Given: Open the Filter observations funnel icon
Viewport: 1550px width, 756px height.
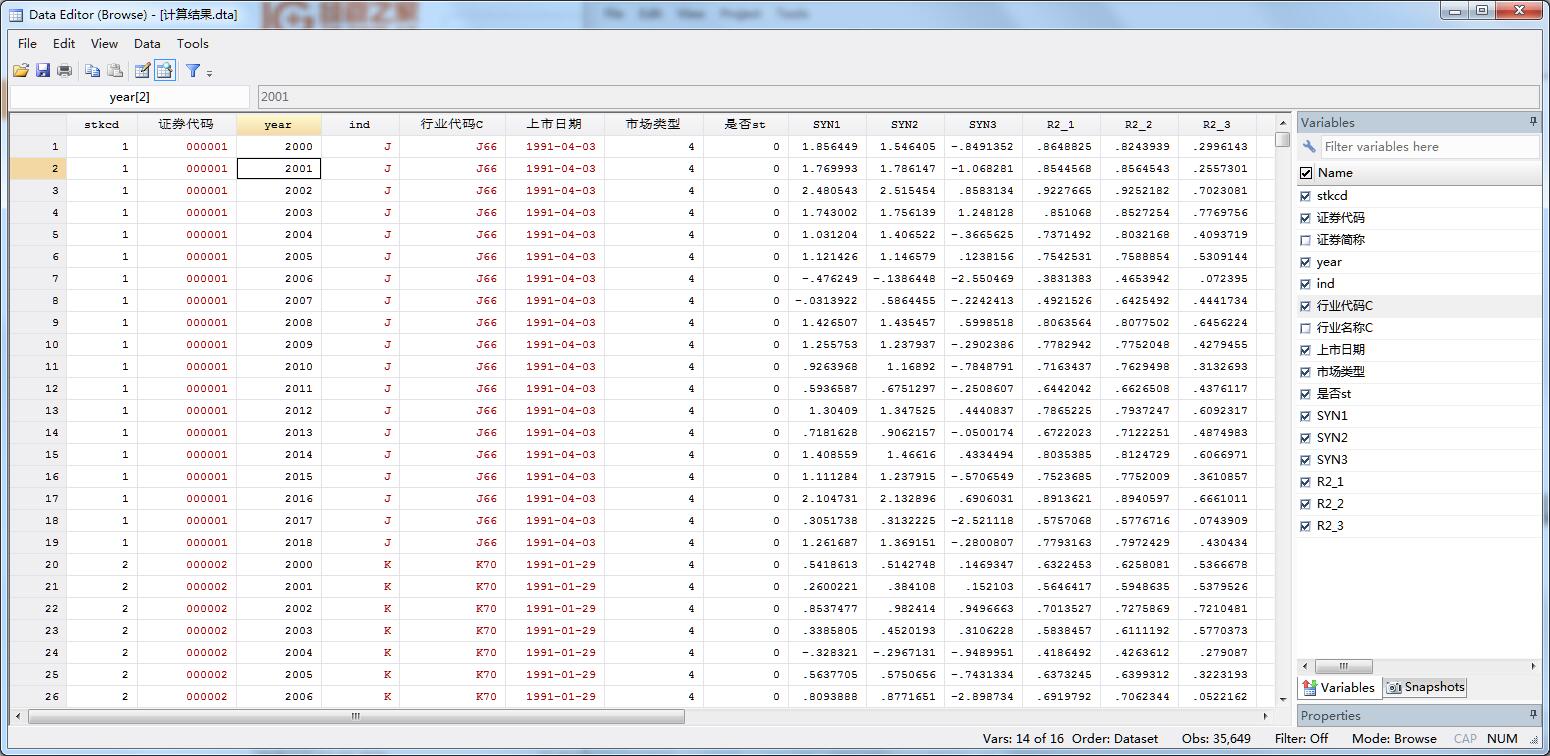Looking at the screenshot, I should [193, 70].
